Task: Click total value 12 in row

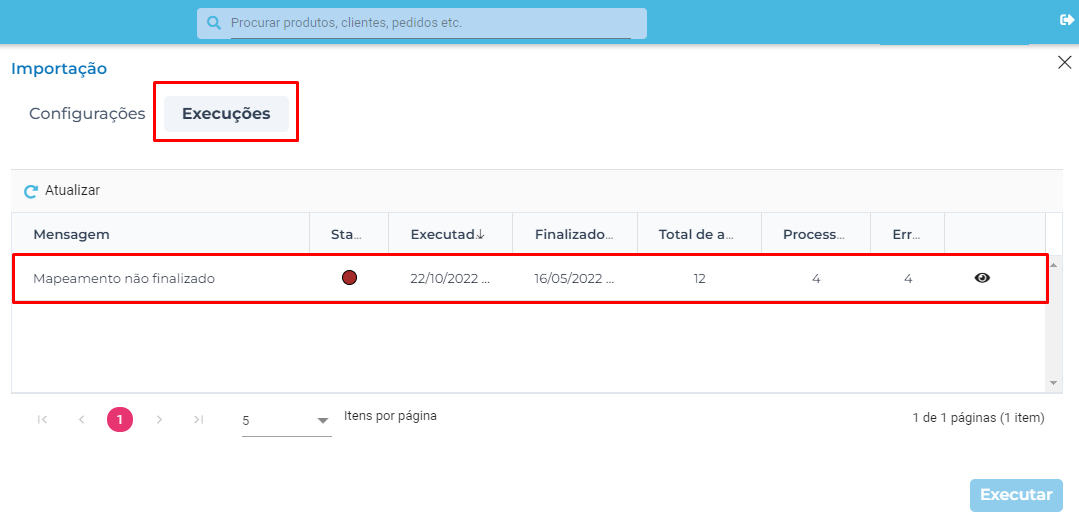Action: click(699, 279)
